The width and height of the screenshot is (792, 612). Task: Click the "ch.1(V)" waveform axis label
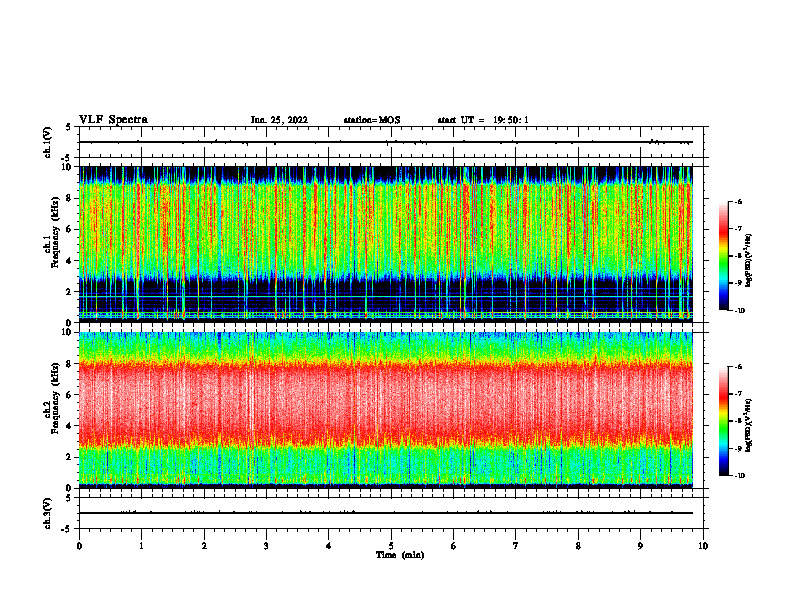click(x=48, y=142)
